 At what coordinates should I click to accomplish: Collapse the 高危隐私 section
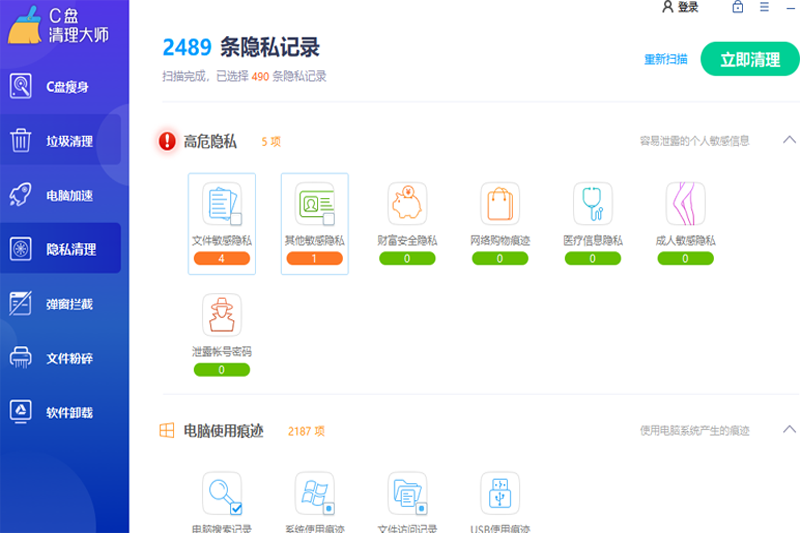[788, 141]
